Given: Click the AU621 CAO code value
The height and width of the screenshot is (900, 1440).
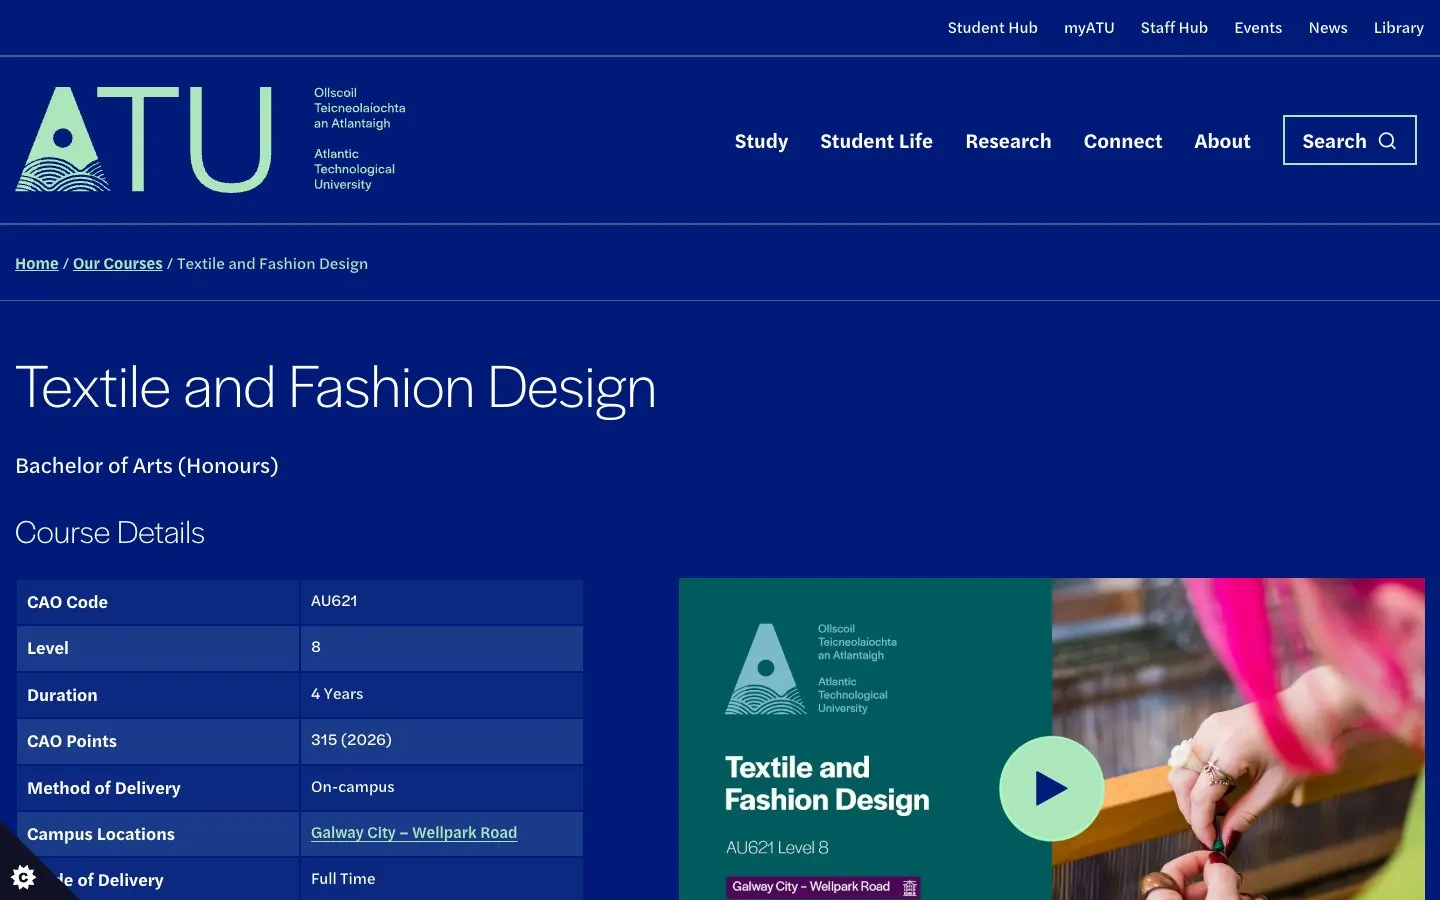Looking at the screenshot, I should click(334, 601).
